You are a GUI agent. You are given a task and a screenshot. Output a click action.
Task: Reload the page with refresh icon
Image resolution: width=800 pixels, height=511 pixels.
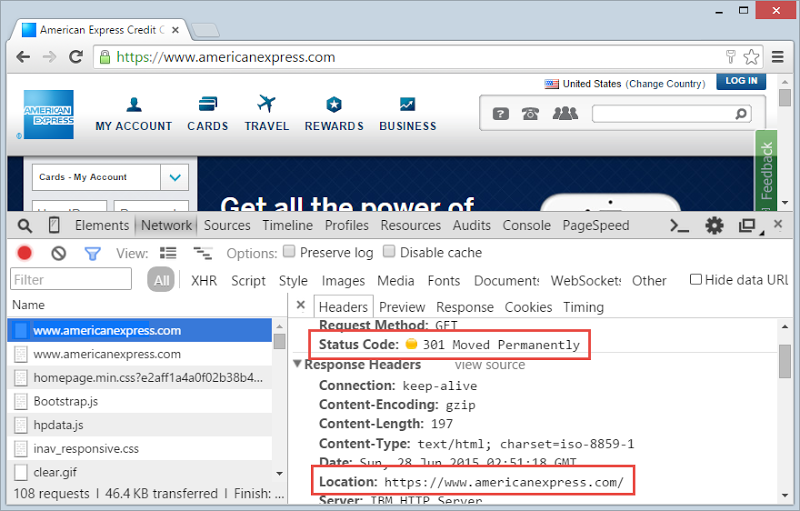pos(76,57)
